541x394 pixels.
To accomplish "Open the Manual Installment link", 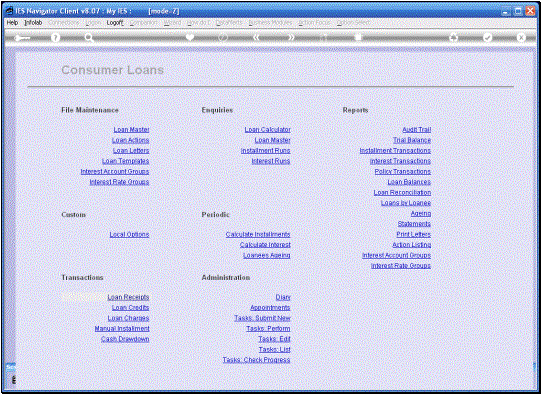I will coord(122,328).
